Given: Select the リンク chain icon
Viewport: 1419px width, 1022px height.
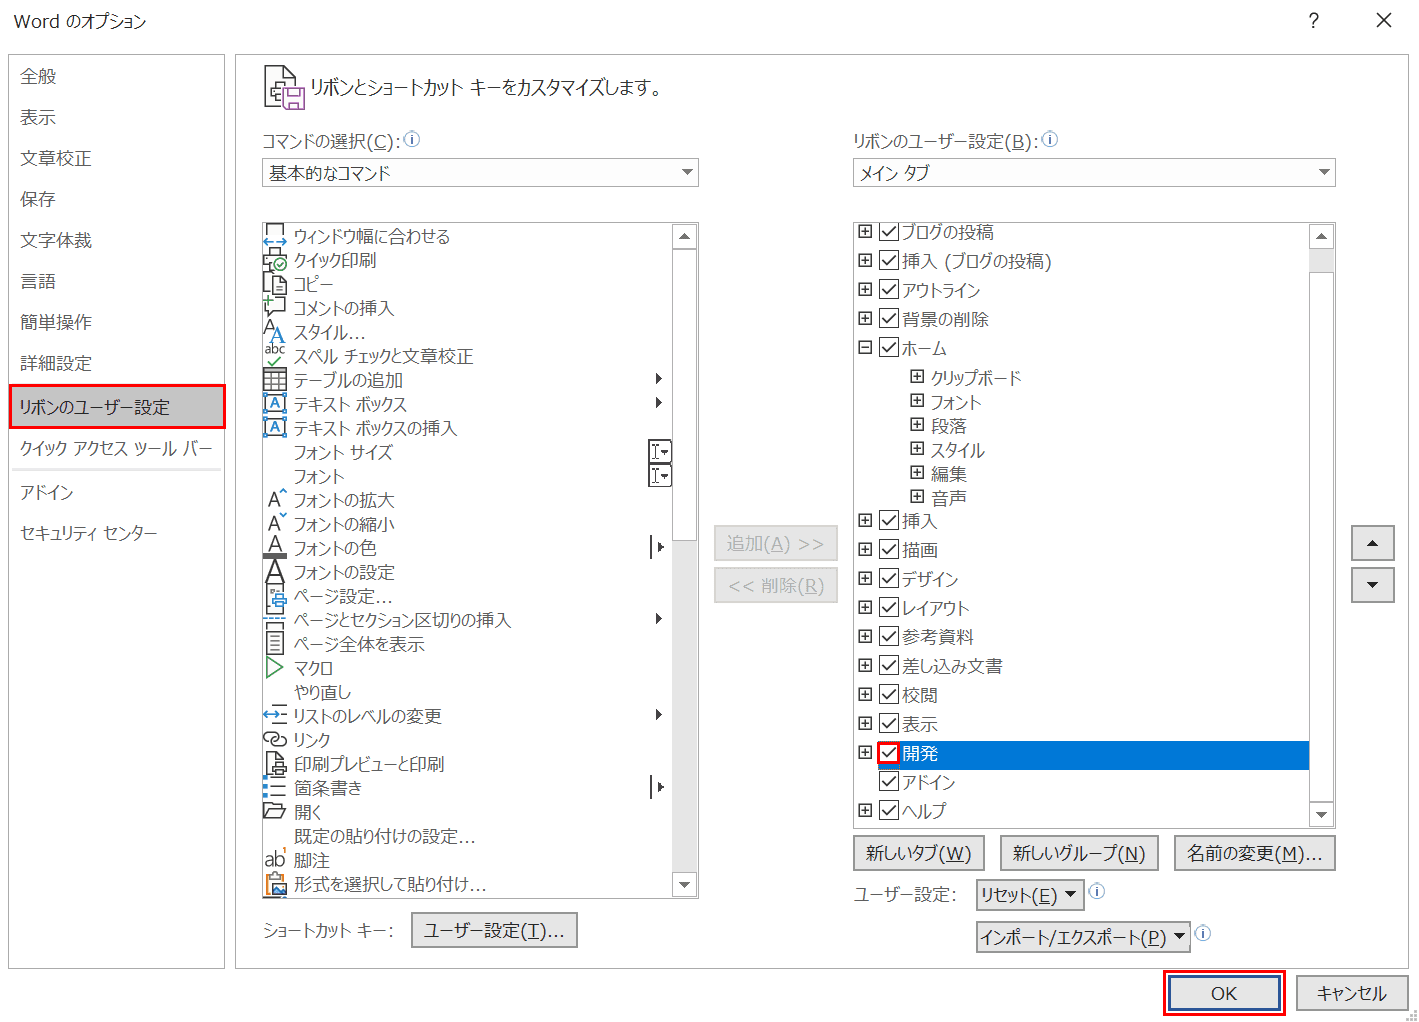Looking at the screenshot, I should pos(275,740).
